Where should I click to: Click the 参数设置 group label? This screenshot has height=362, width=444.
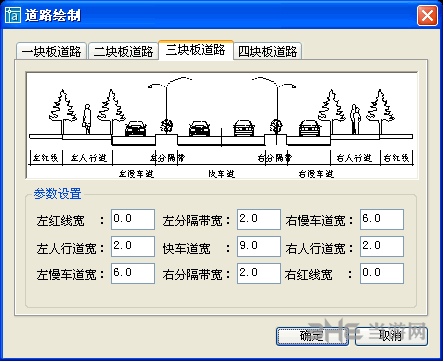57,194
